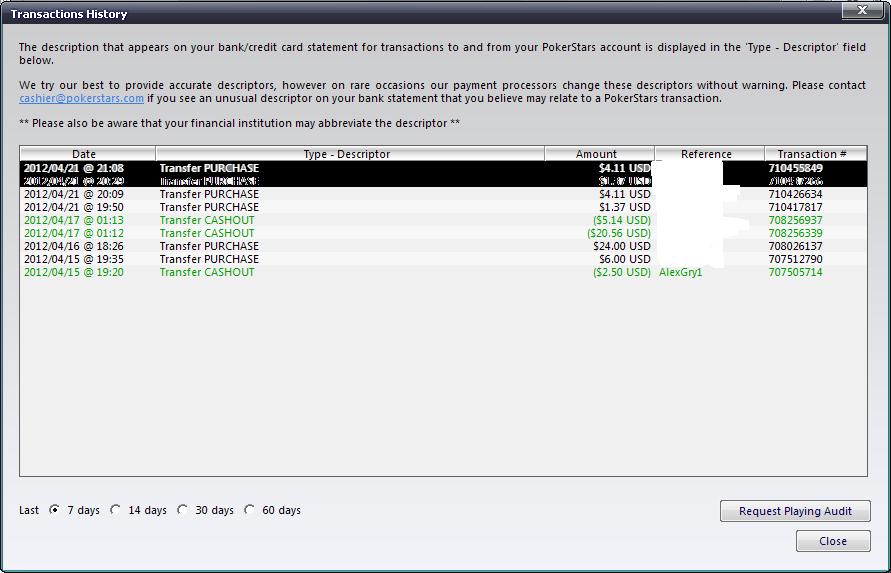Click transaction number 708256937

click(796, 221)
